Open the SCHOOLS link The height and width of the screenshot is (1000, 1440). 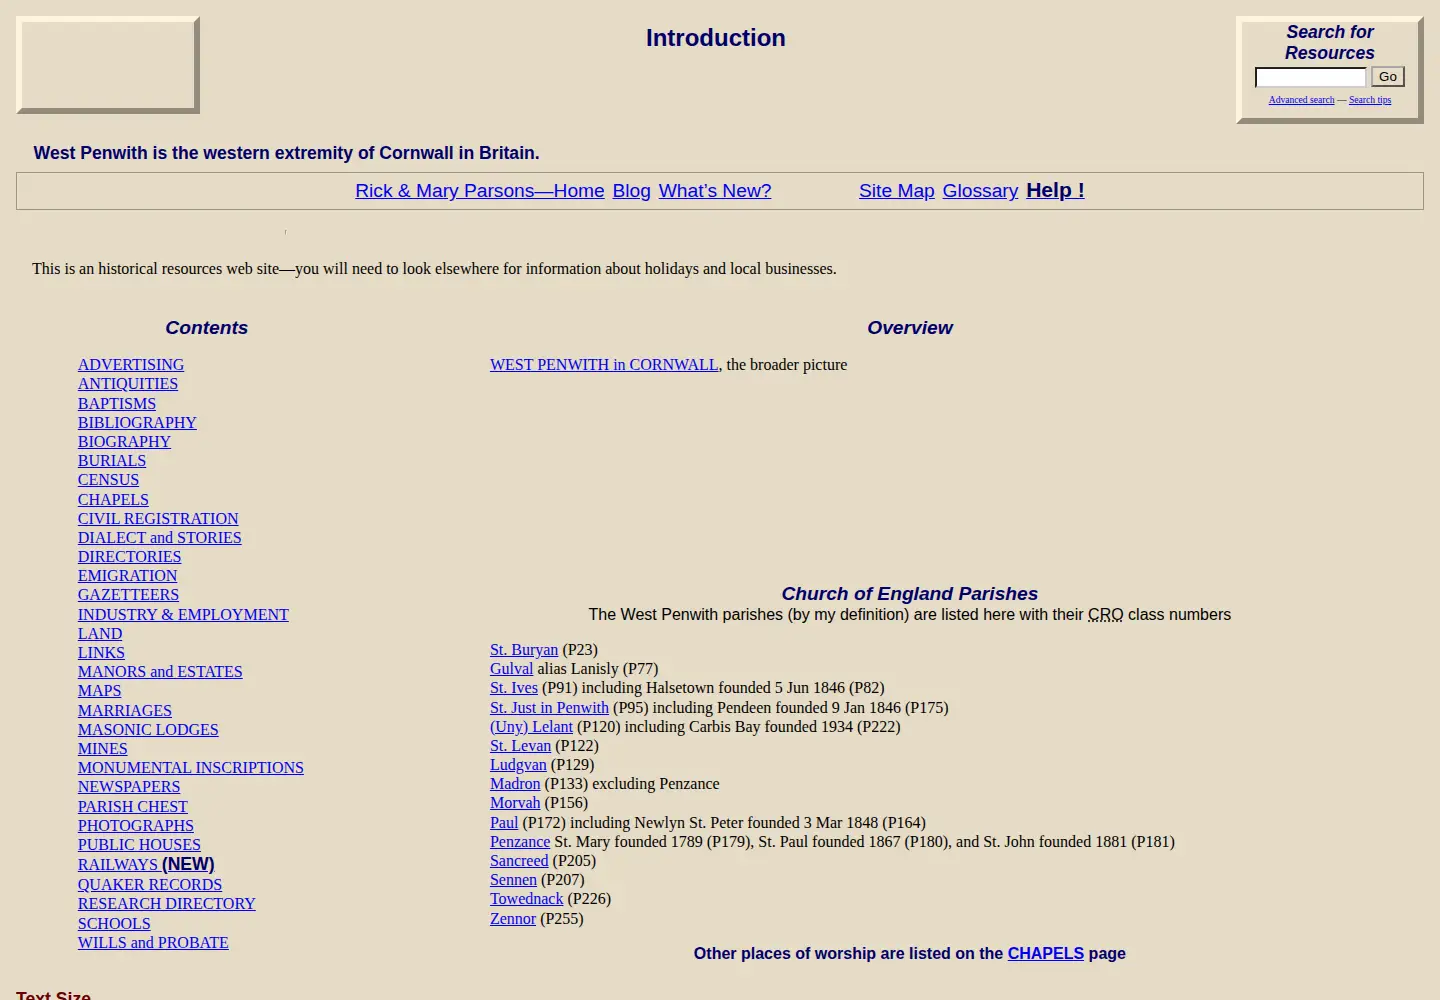coord(114,924)
